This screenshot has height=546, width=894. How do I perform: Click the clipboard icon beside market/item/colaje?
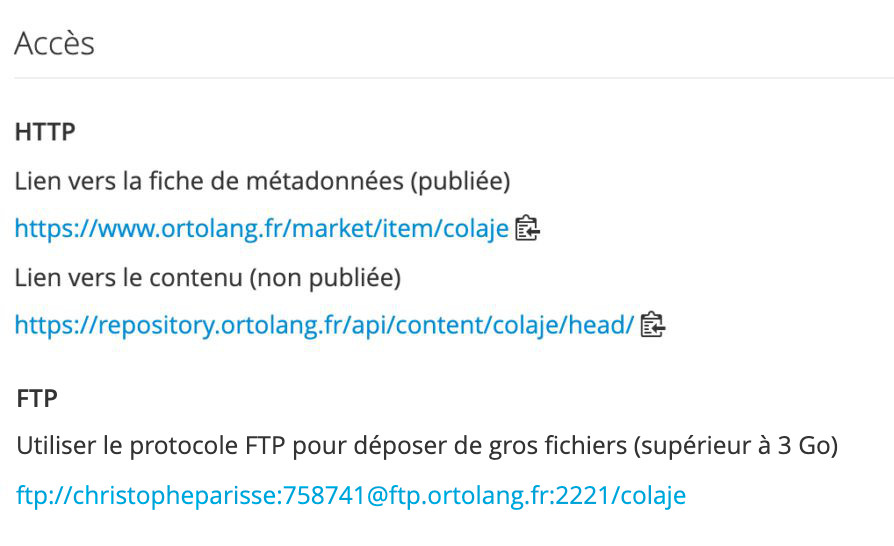click(x=527, y=229)
